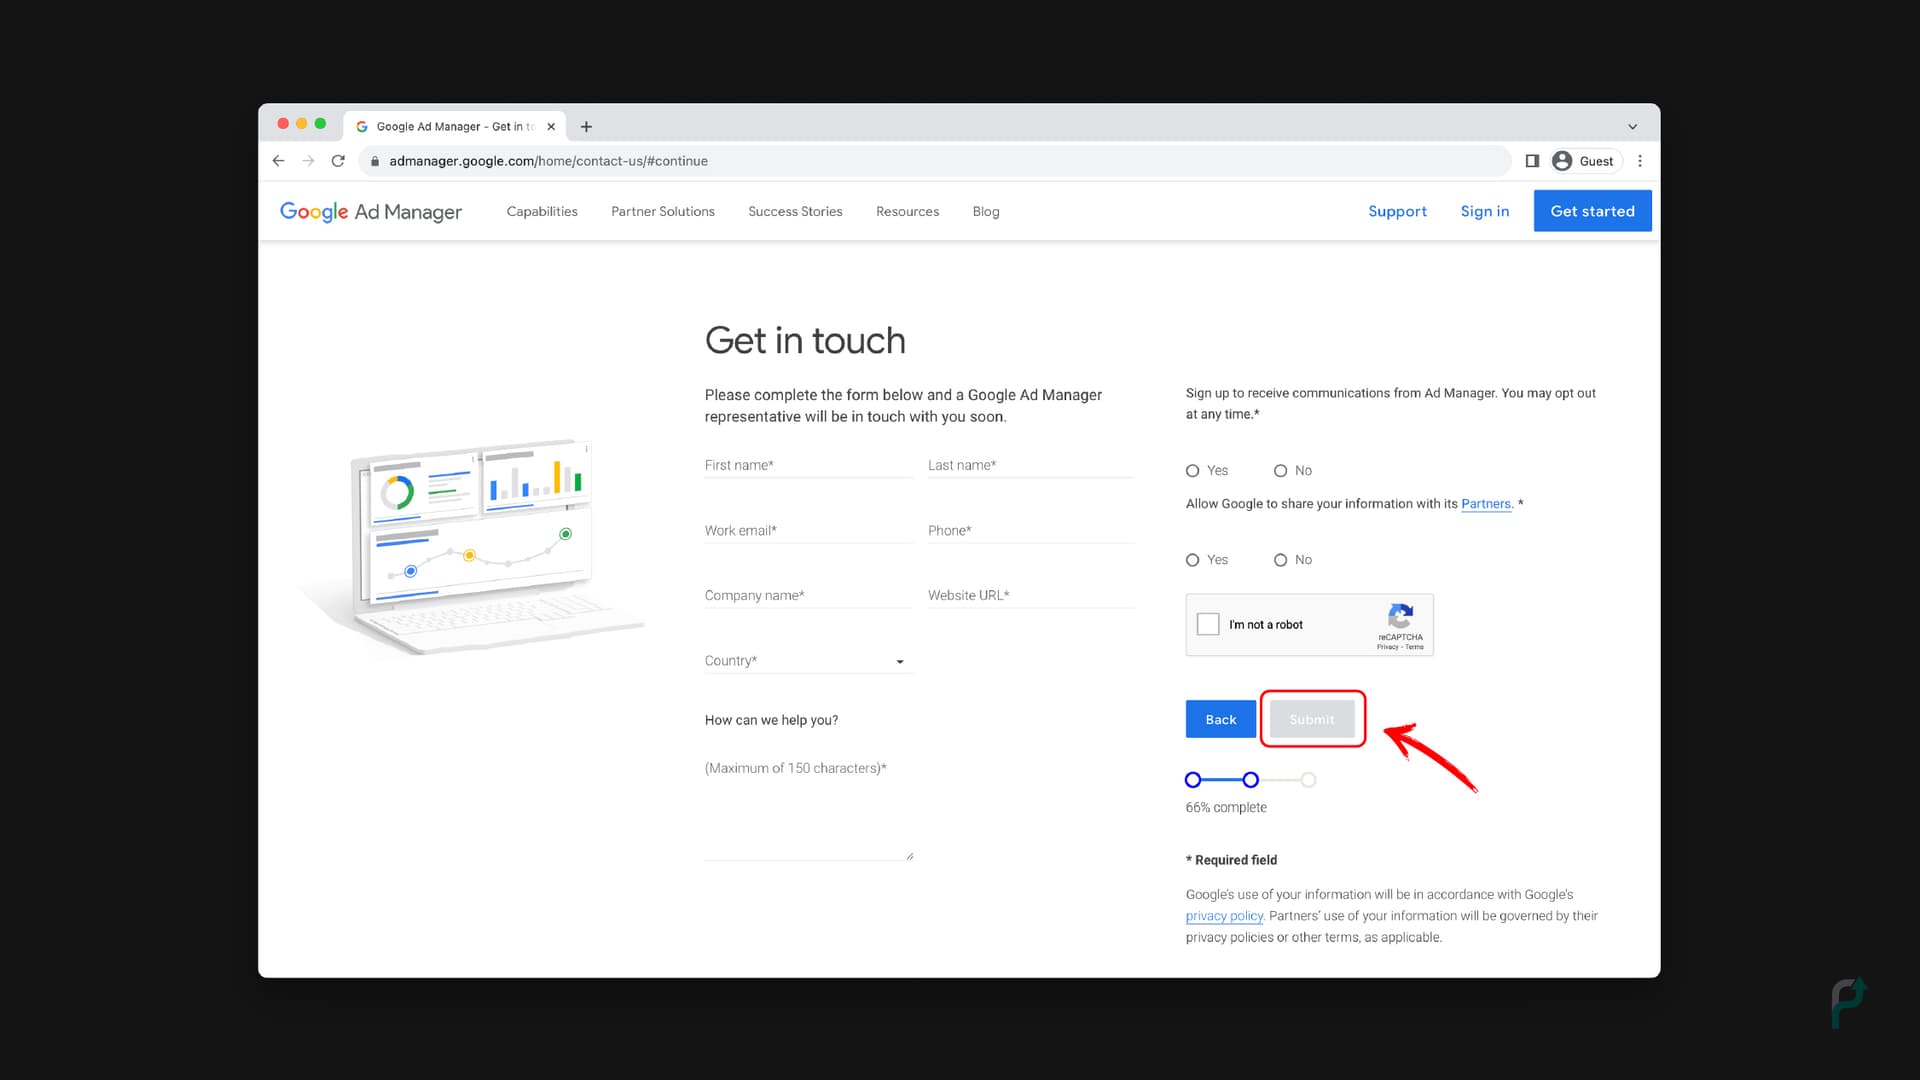Expand the tab search chevron

1632,127
